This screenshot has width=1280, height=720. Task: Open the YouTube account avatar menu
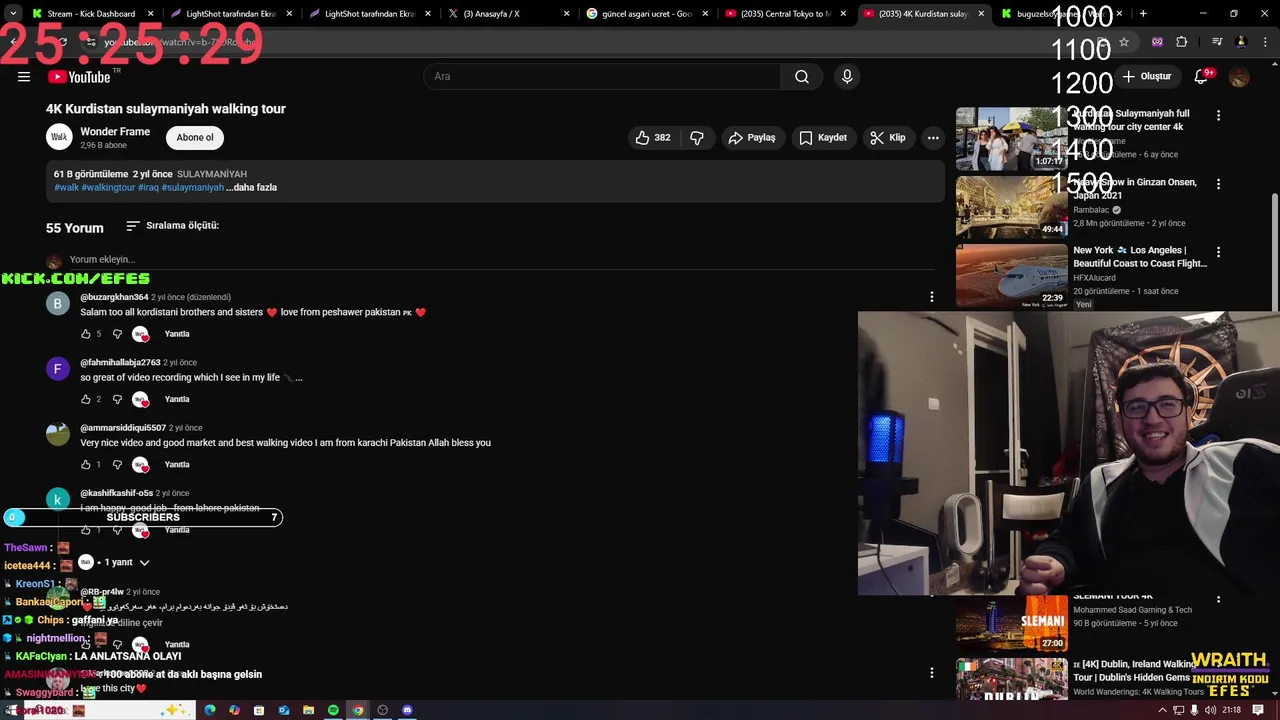pyautogui.click(x=1240, y=77)
